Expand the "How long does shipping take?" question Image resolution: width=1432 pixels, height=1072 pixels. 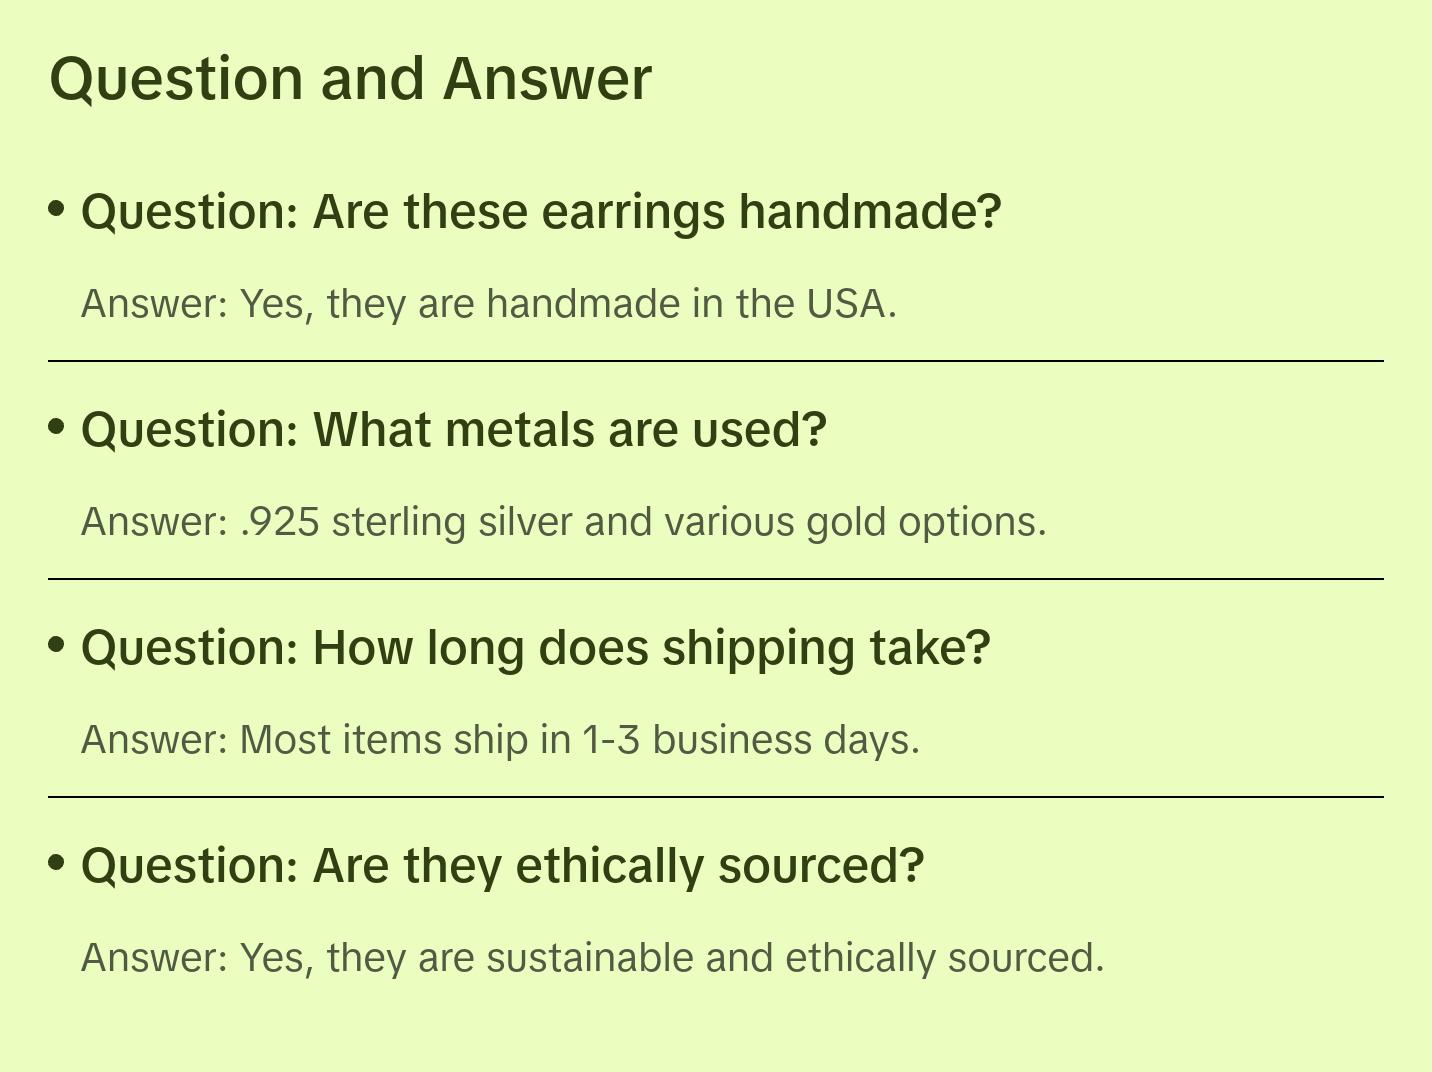click(536, 648)
